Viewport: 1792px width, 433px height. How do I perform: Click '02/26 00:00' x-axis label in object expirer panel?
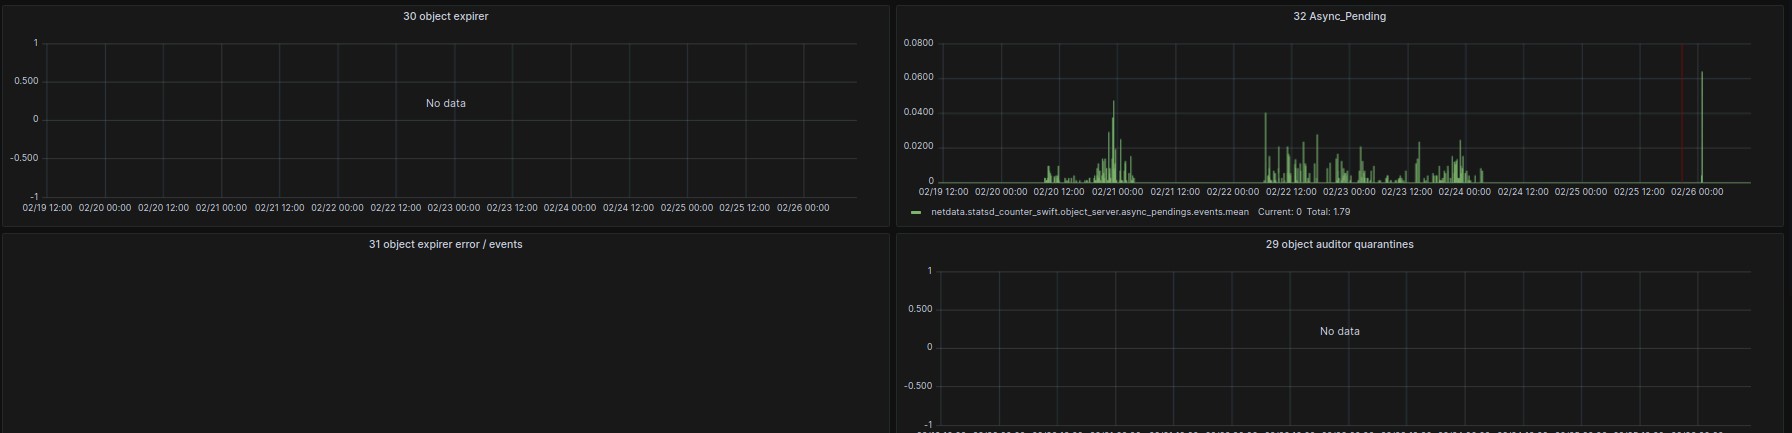pyautogui.click(x=803, y=208)
